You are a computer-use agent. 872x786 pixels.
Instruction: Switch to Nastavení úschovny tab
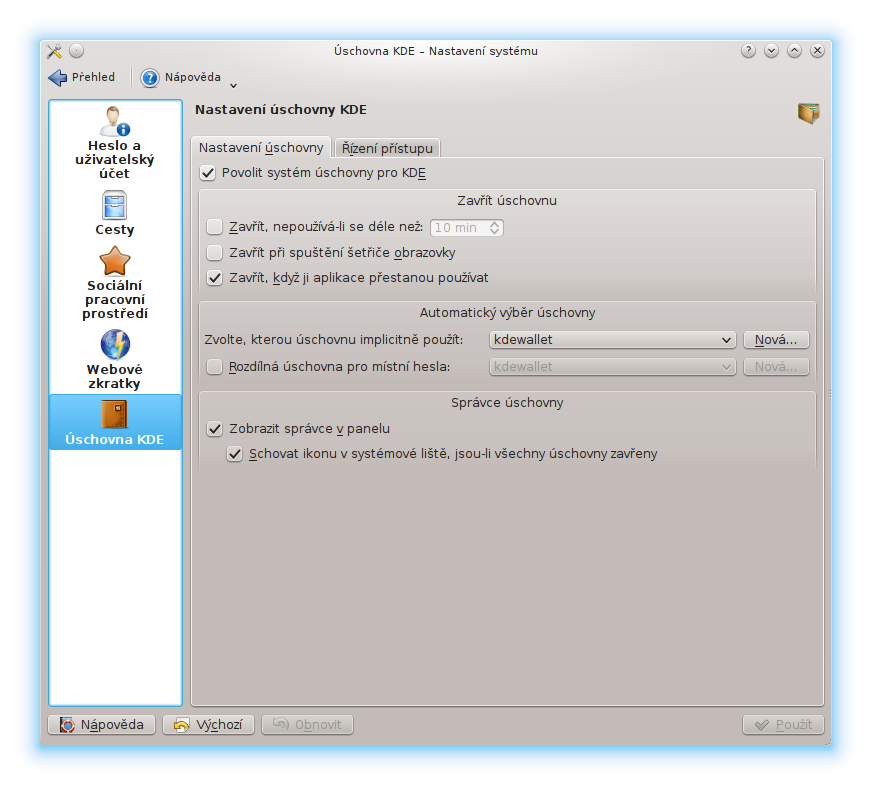[x=261, y=148]
